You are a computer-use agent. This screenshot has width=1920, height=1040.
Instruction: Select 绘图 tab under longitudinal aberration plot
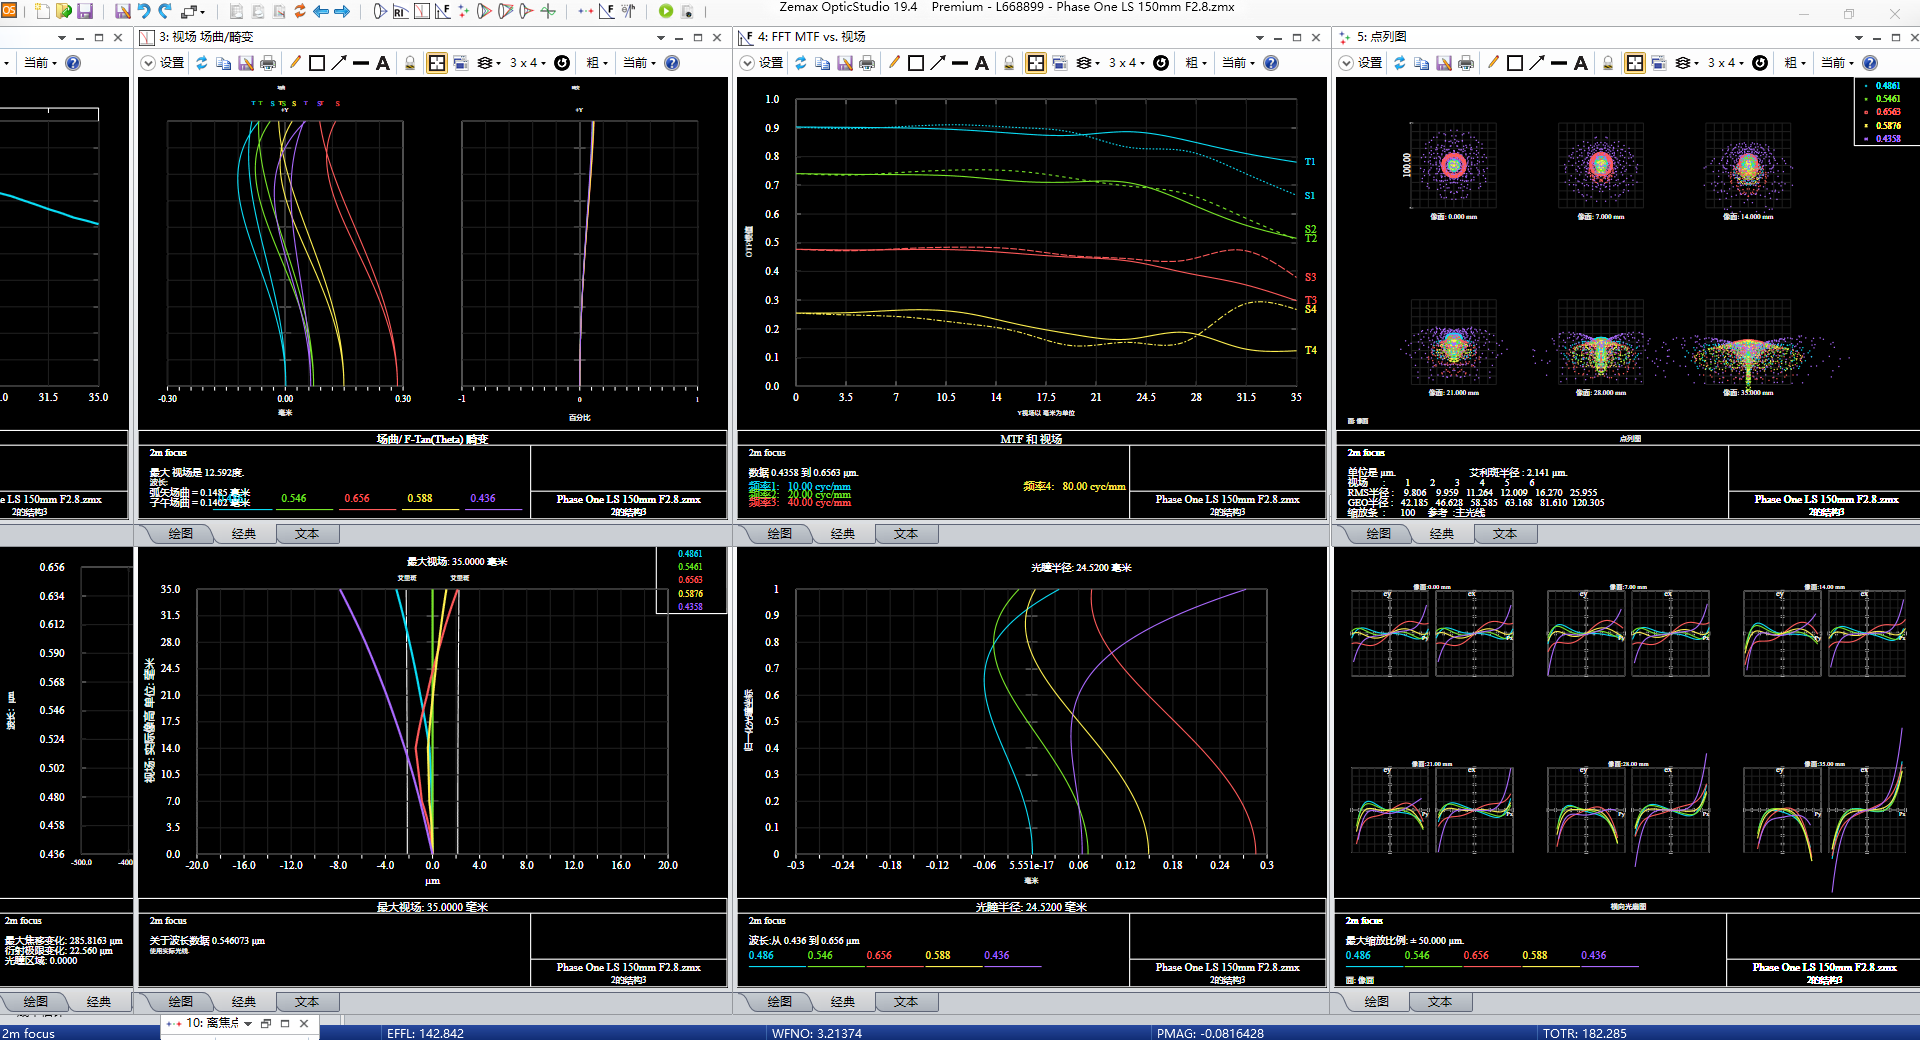780,1002
